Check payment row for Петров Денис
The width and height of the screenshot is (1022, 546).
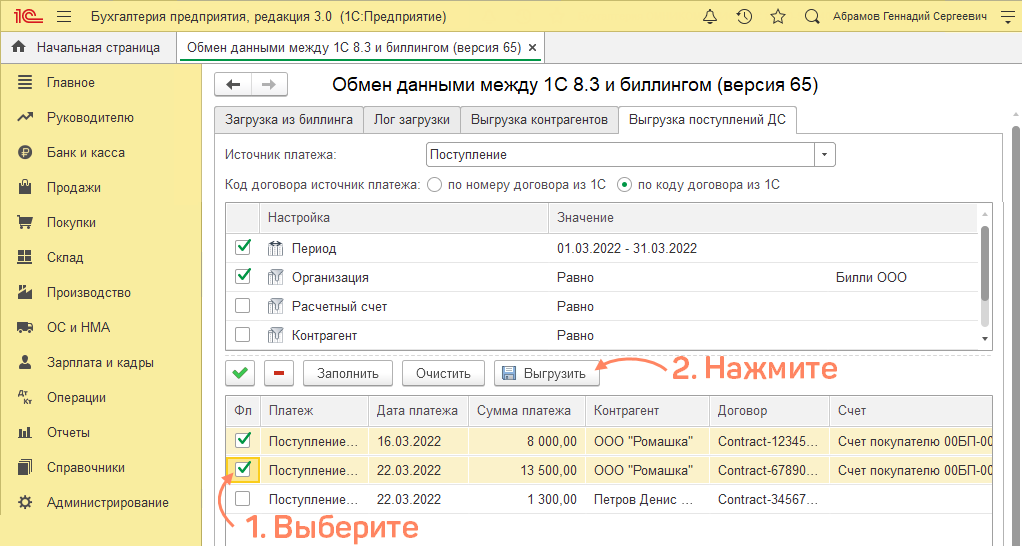[242, 499]
